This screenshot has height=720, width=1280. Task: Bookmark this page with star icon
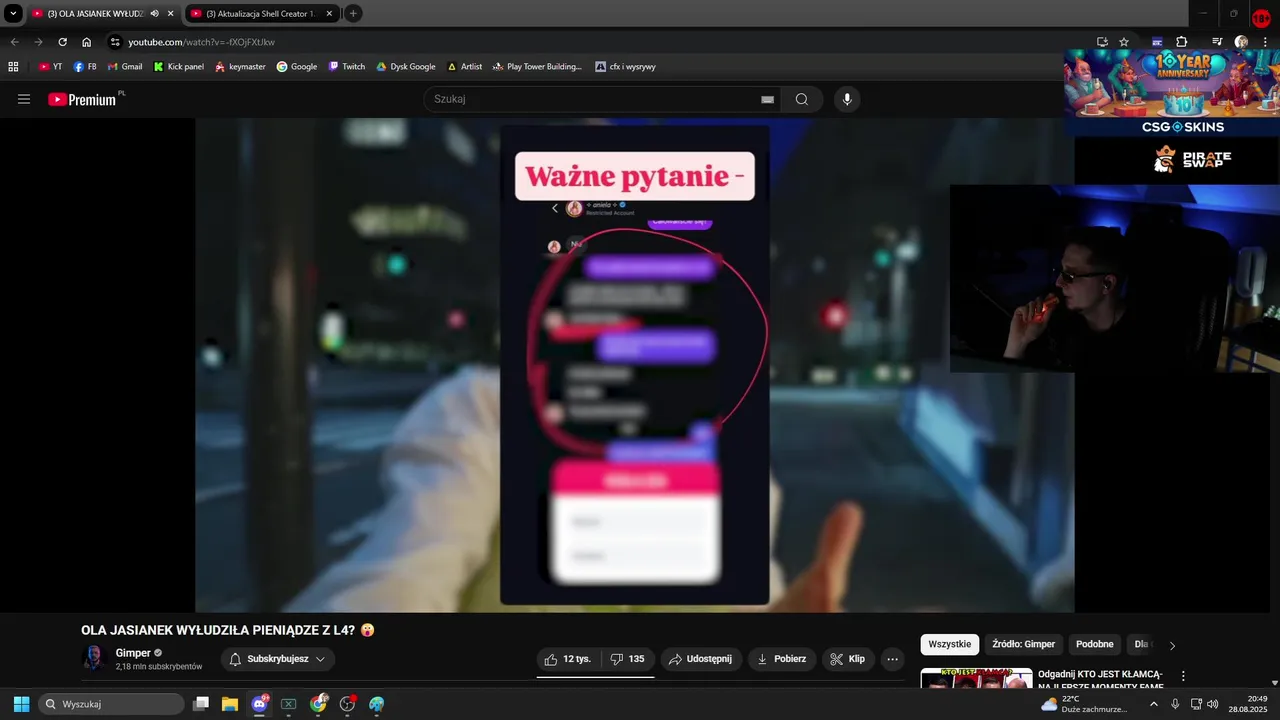click(x=1124, y=42)
